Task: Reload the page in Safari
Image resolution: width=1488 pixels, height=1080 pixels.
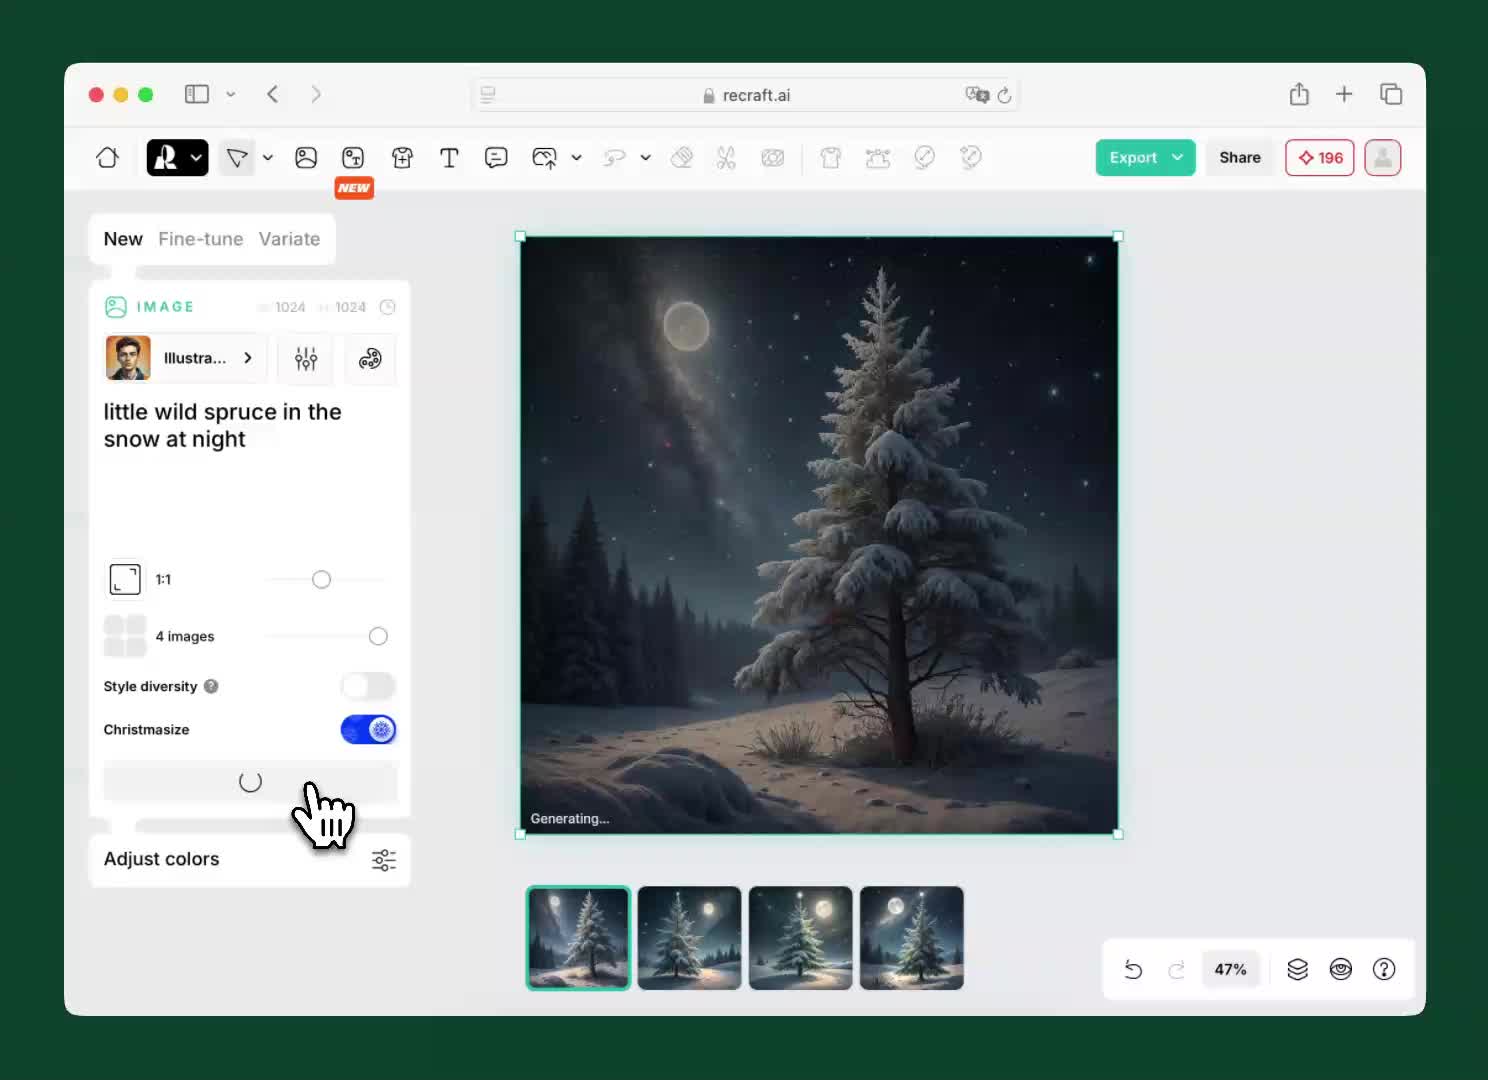Action: [x=1005, y=95]
